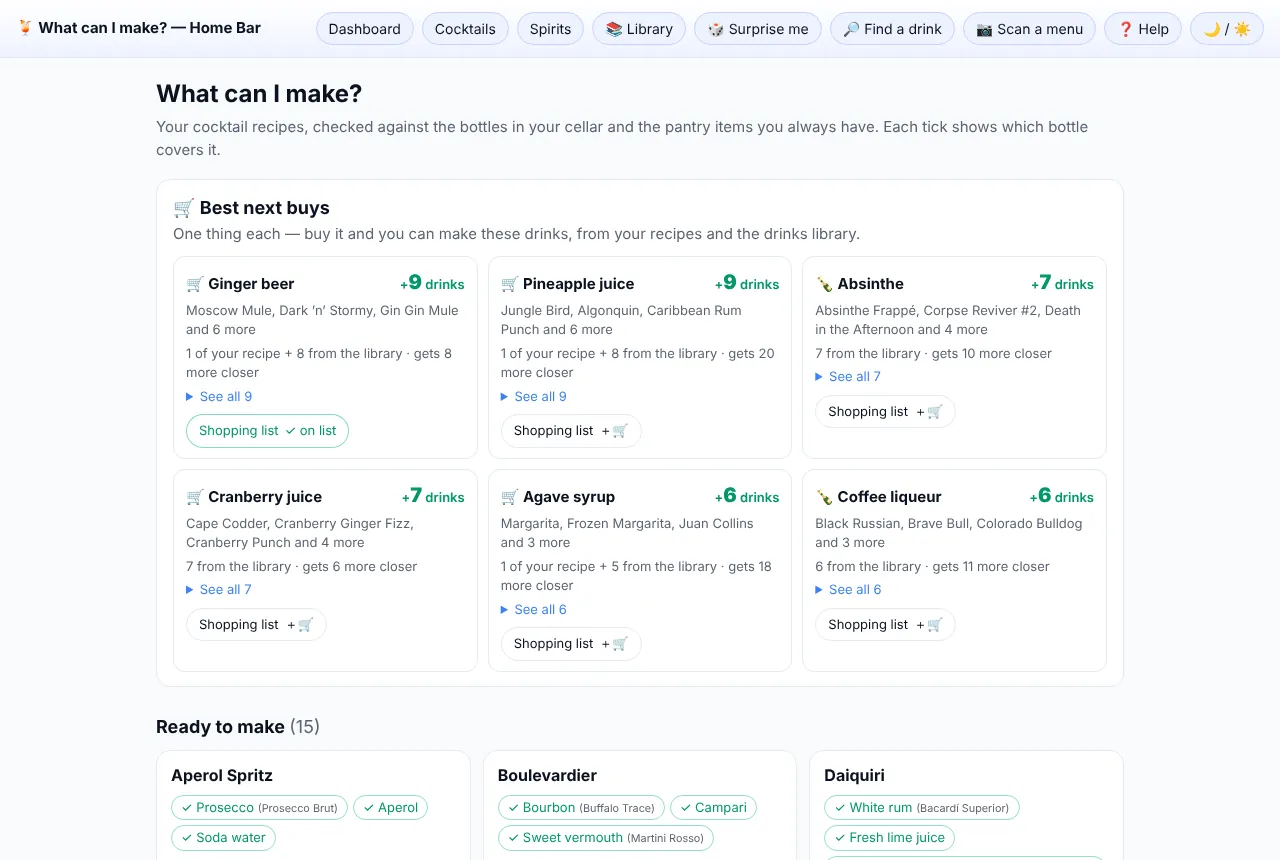The width and height of the screenshot is (1280, 860).
Task: Click the White rum Bacardi Superior chip
Action: tap(922, 808)
